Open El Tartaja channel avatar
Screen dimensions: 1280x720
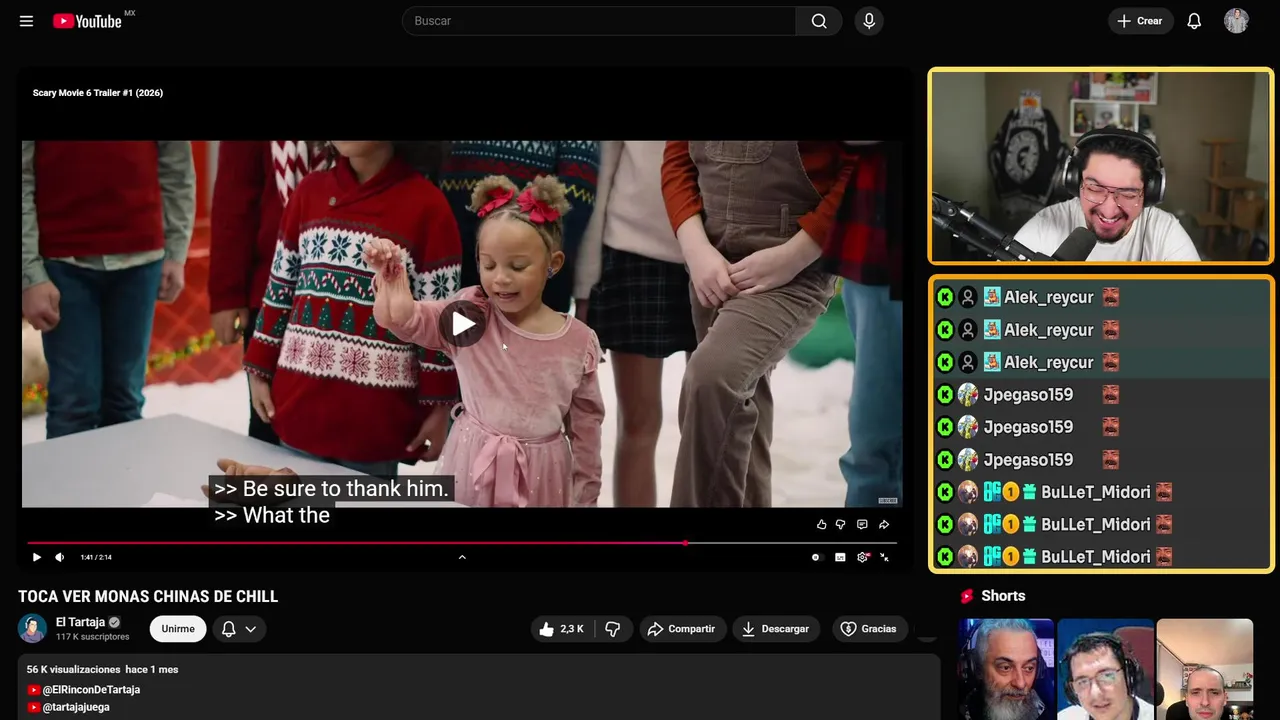(32, 628)
